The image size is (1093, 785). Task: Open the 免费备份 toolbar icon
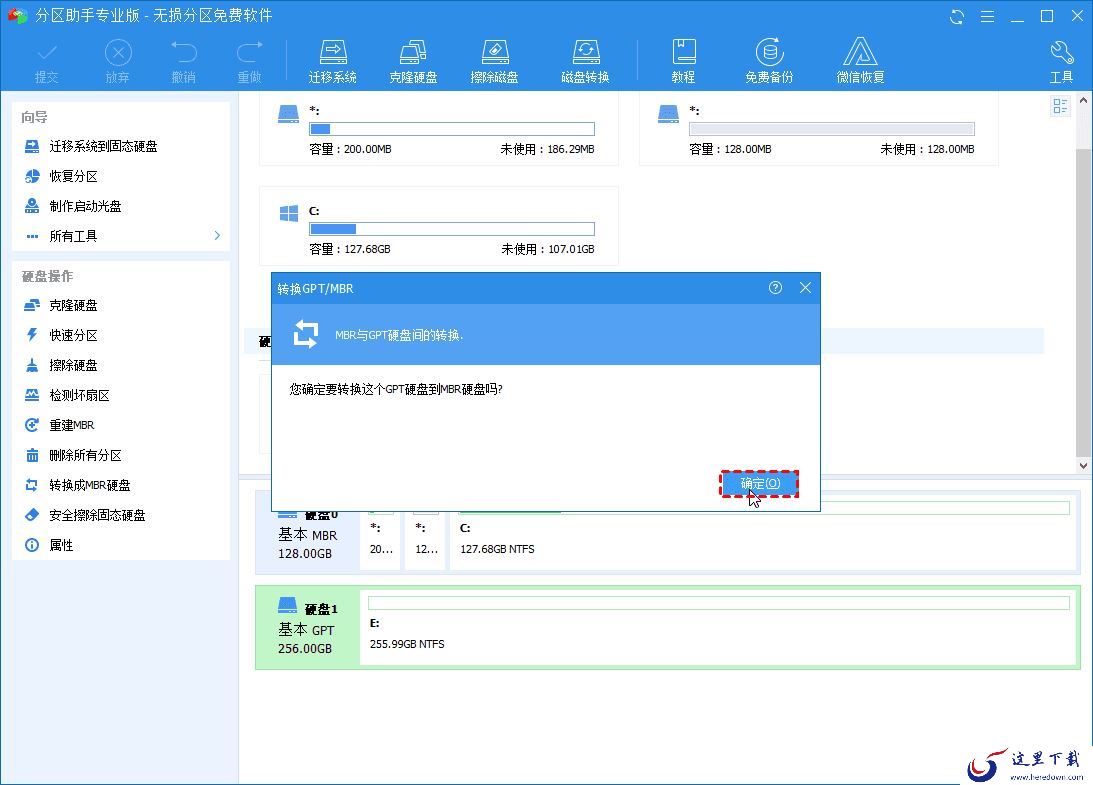pyautogui.click(x=769, y=61)
